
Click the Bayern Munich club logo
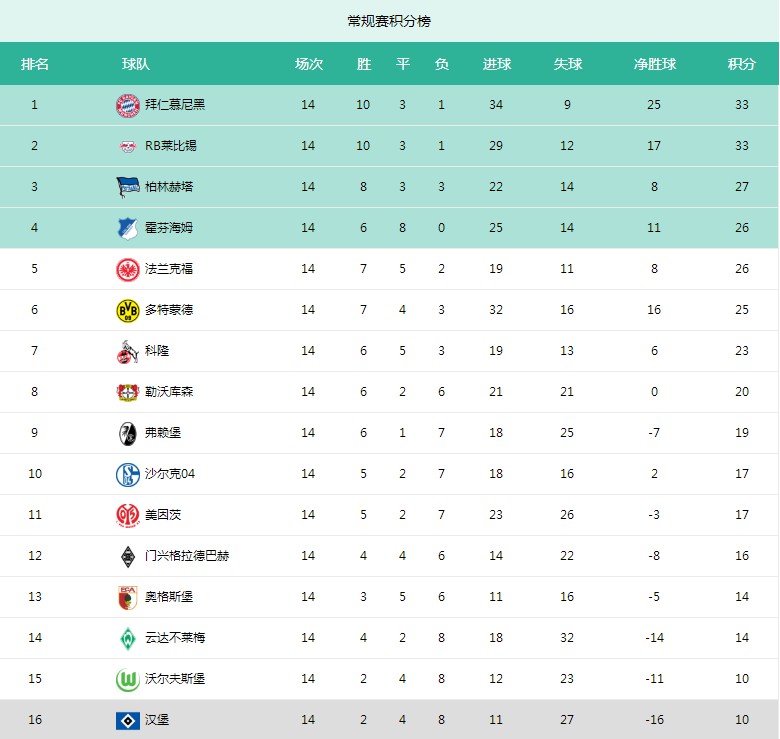point(128,105)
